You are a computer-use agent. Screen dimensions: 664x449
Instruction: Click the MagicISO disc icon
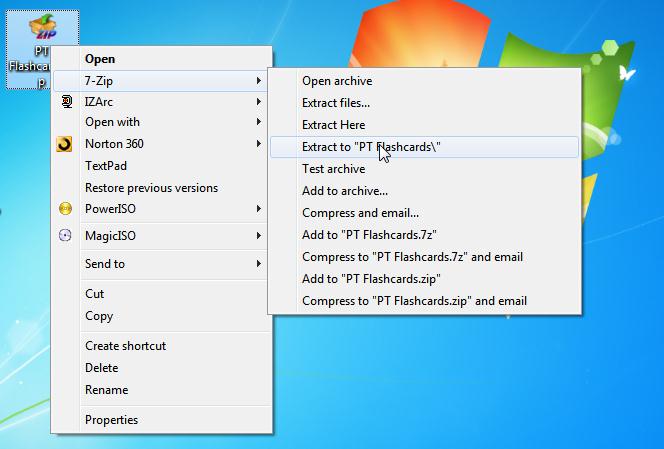65,235
